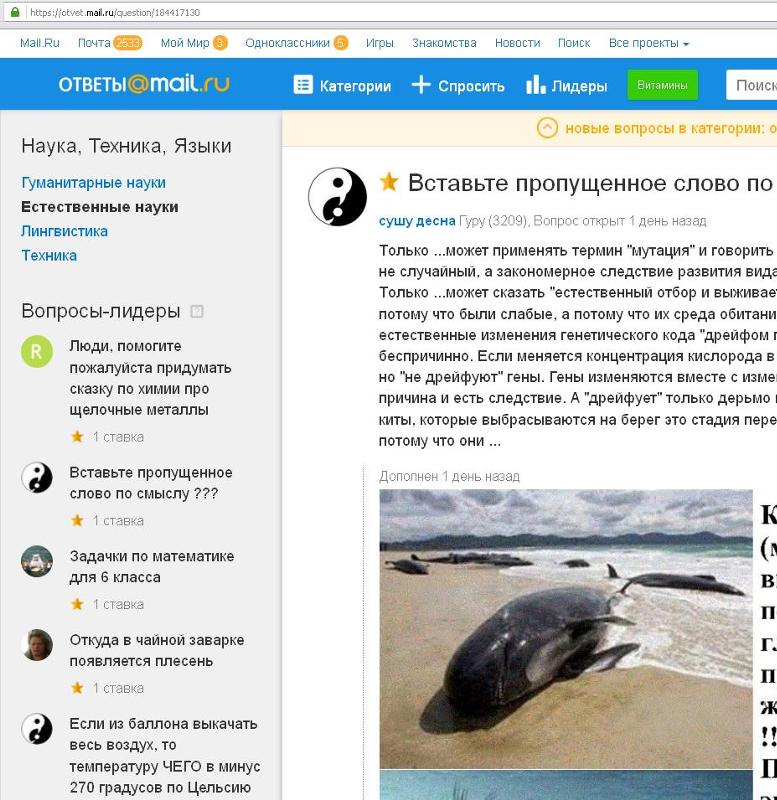
Task: Click the Витамины green button
Action: 662,85
